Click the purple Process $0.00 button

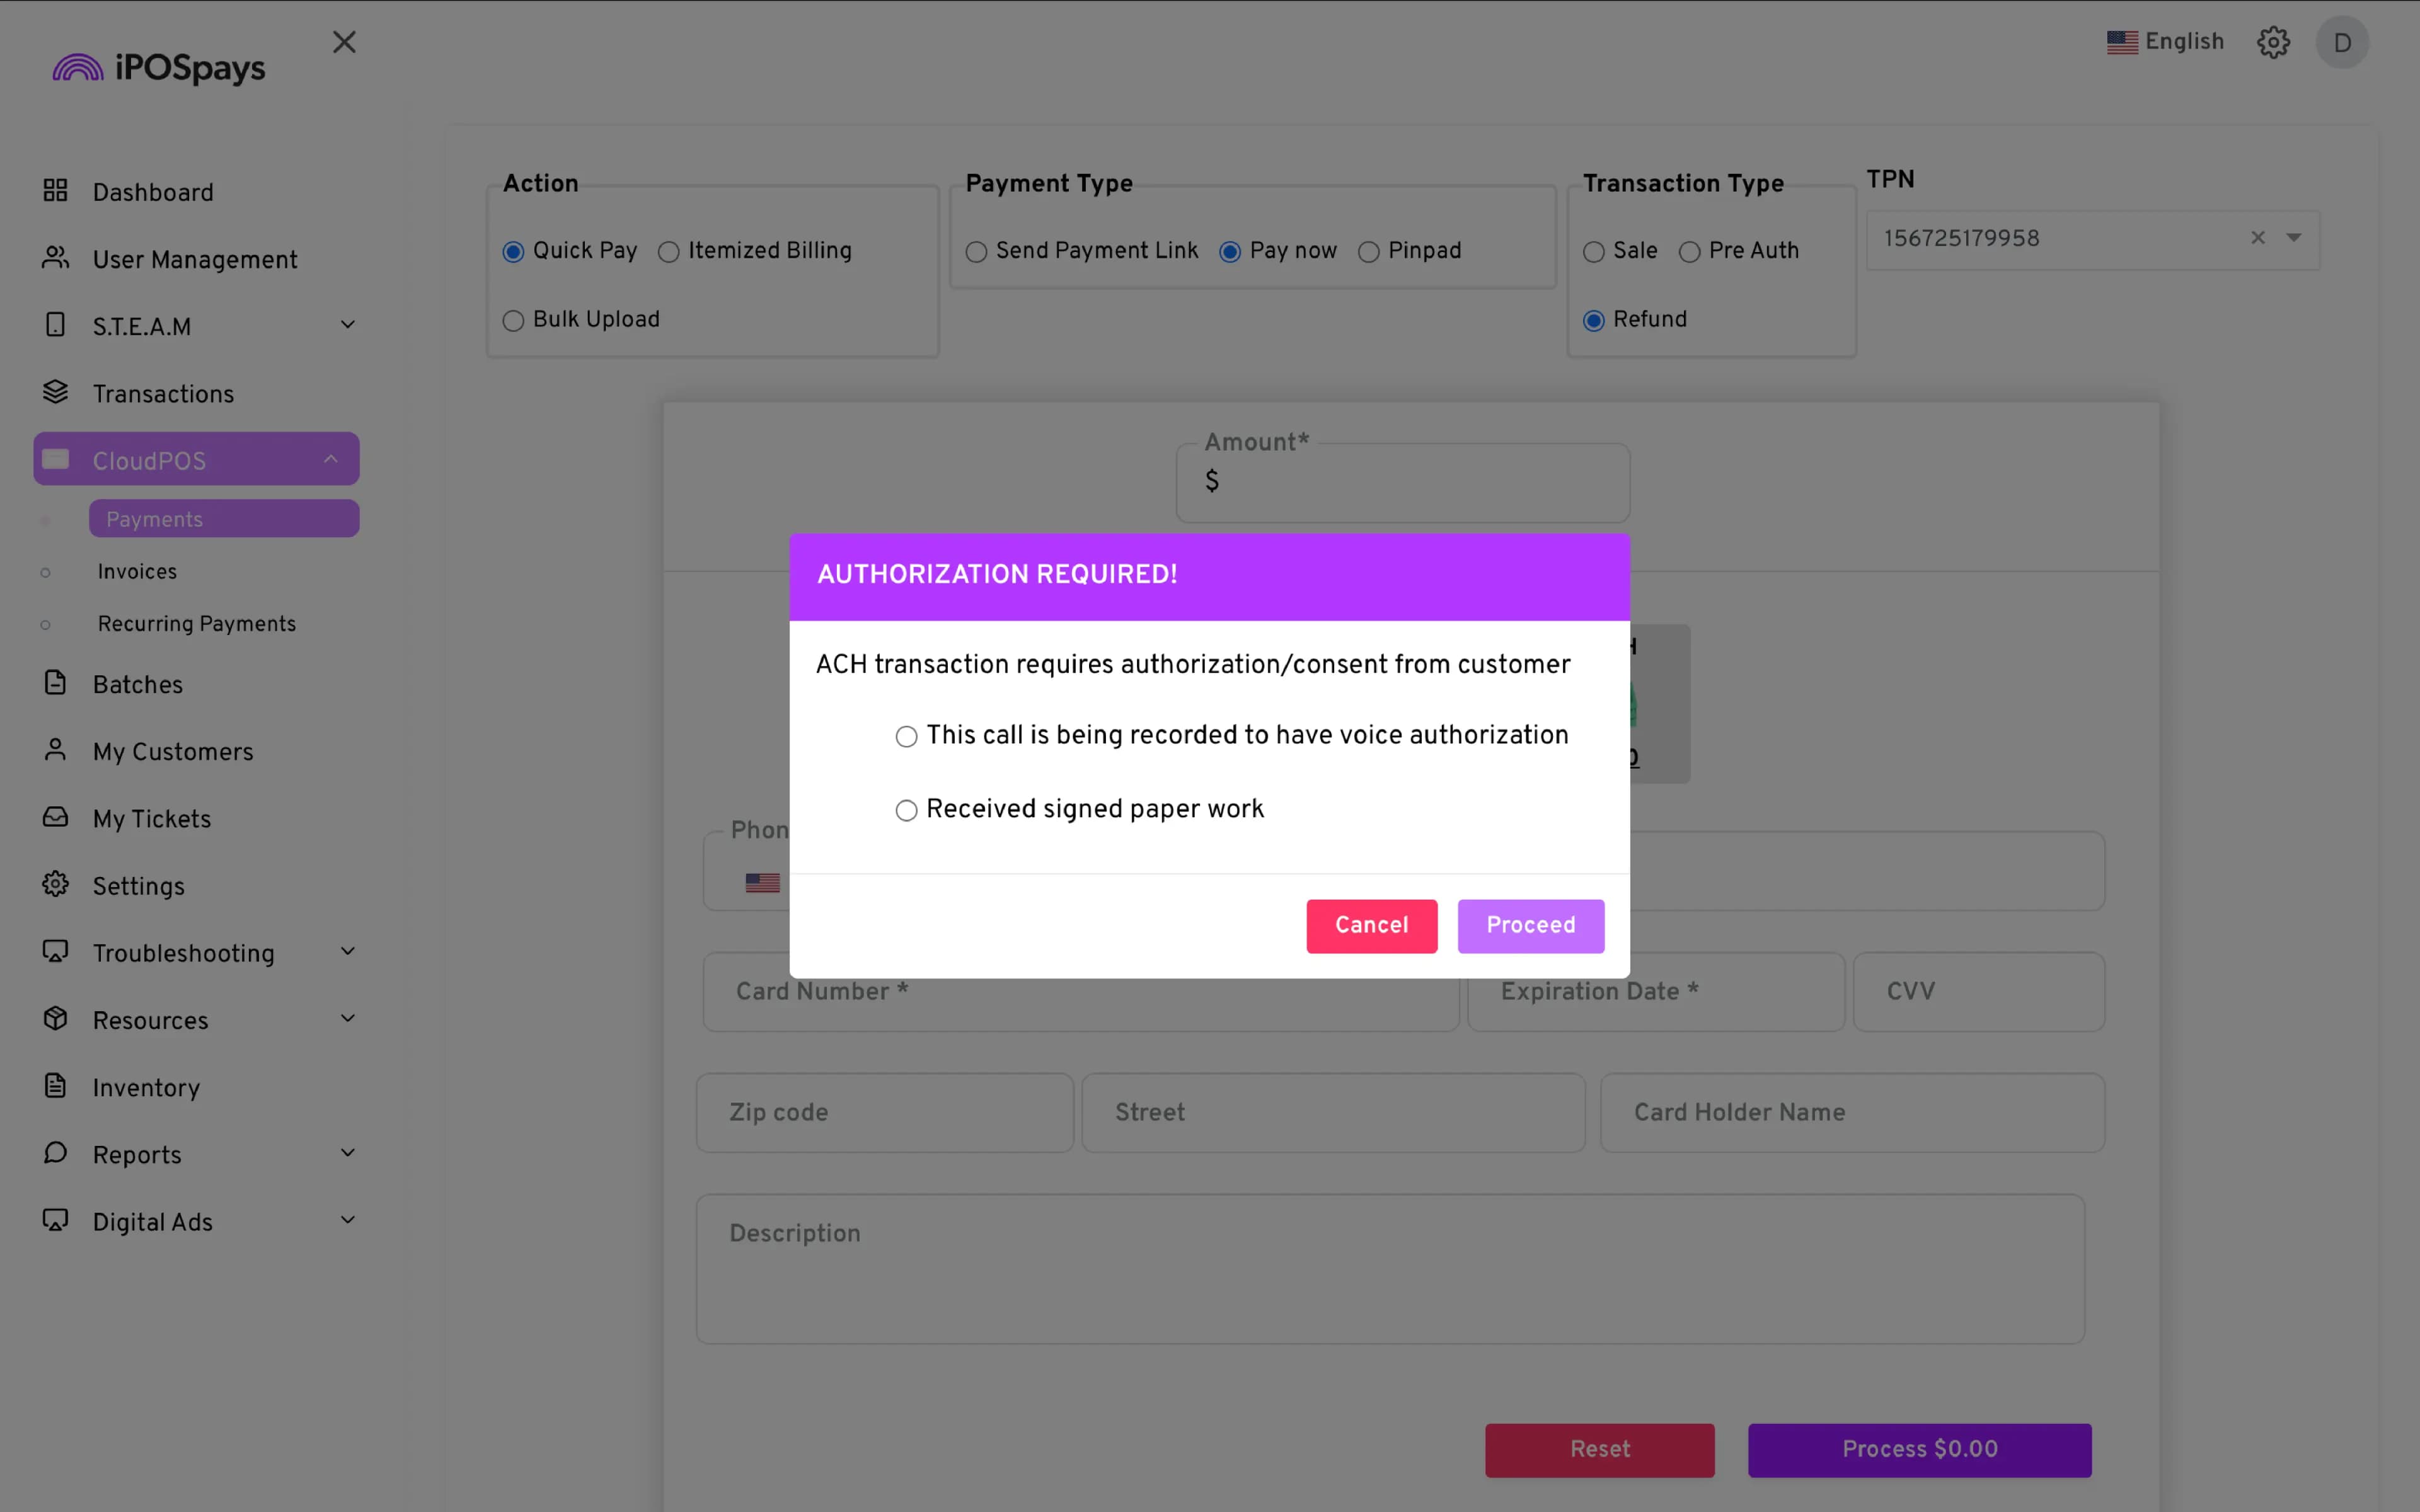point(1919,1449)
